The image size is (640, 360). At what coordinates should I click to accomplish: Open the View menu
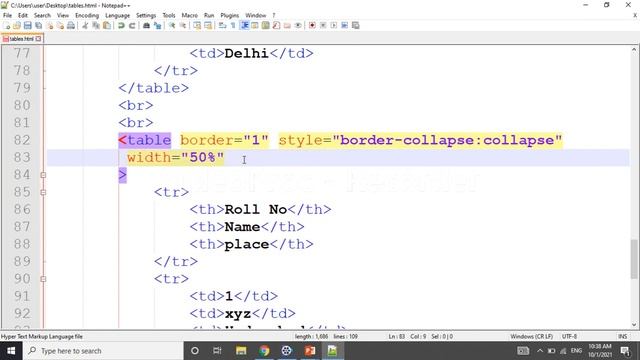point(63,16)
